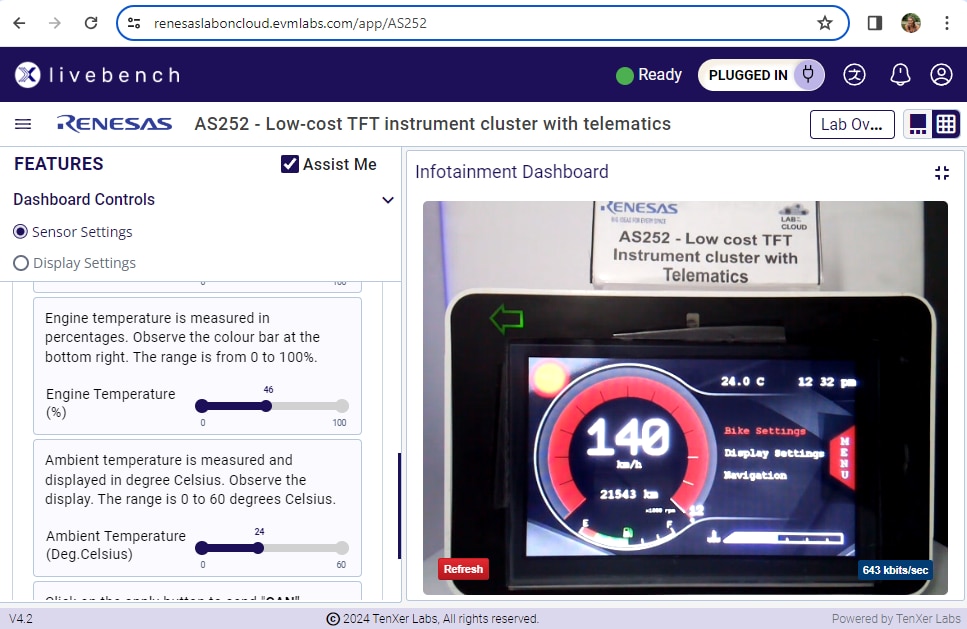Click the address bar URL field

pyautogui.click(x=482, y=23)
